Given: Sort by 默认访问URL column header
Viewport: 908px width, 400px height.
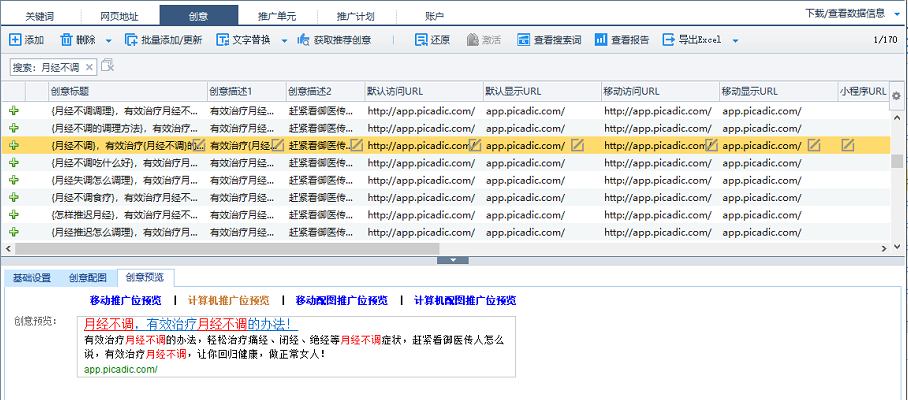Looking at the screenshot, I should click(423, 91).
